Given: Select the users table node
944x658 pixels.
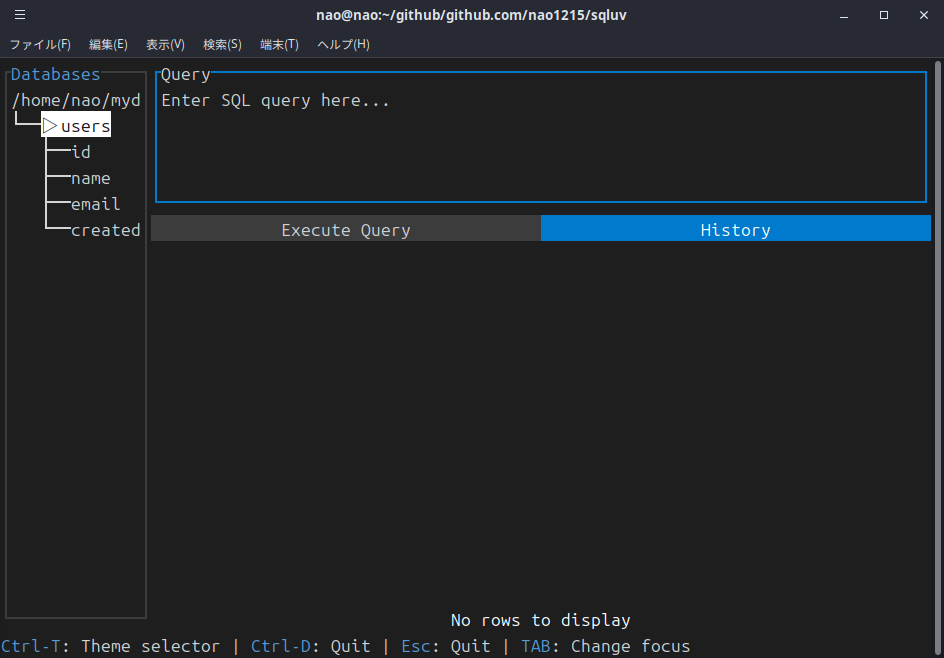Looking at the screenshot, I should coord(85,127).
